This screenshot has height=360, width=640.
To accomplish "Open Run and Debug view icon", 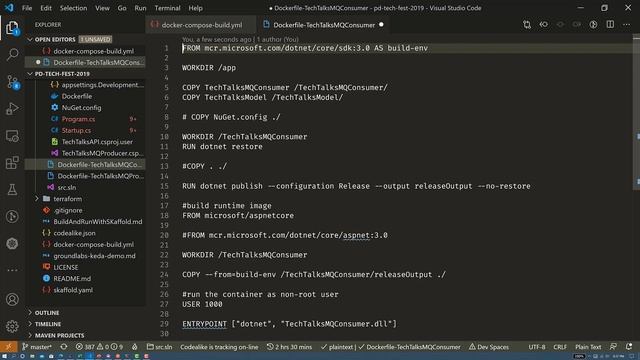I will pos(12,109).
